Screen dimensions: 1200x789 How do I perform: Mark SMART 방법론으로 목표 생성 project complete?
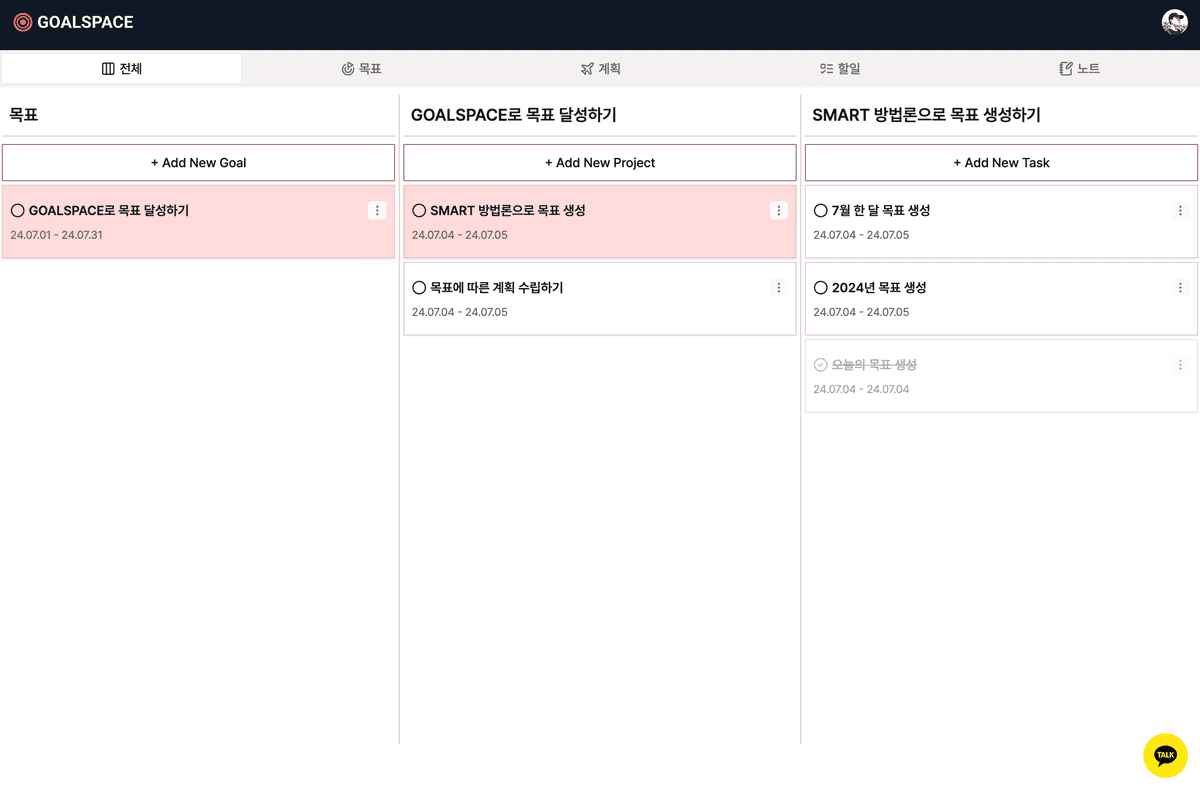[419, 211]
